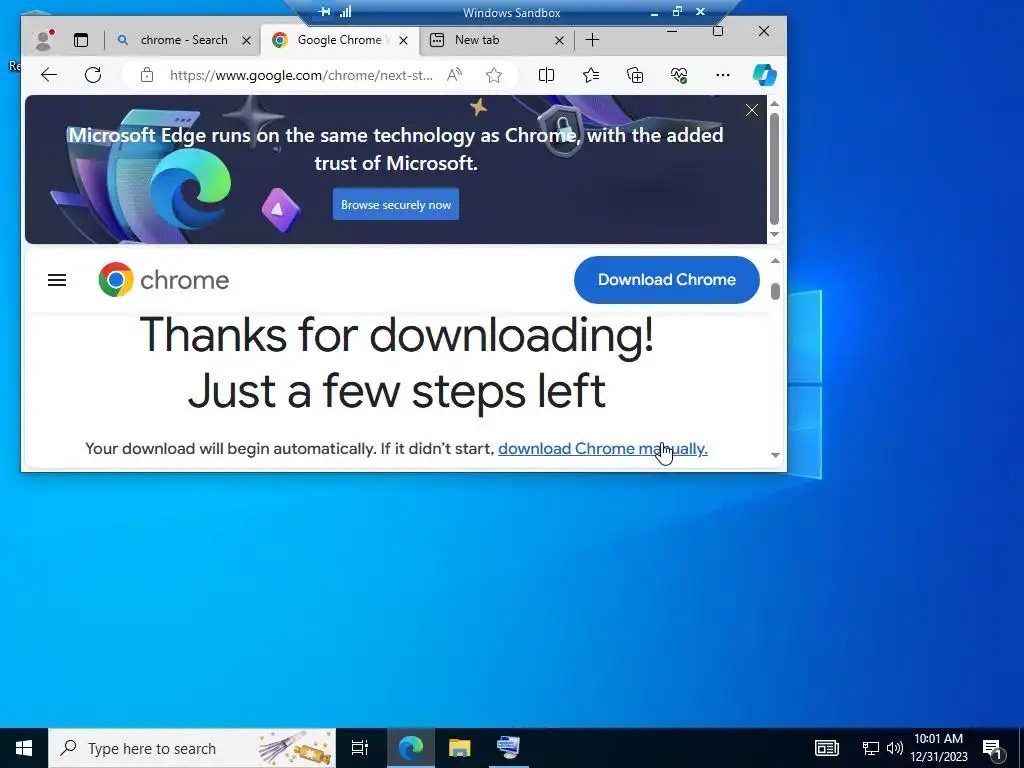Click the banner frame scrollbar thumb
The image size is (1024, 768).
[775, 169]
